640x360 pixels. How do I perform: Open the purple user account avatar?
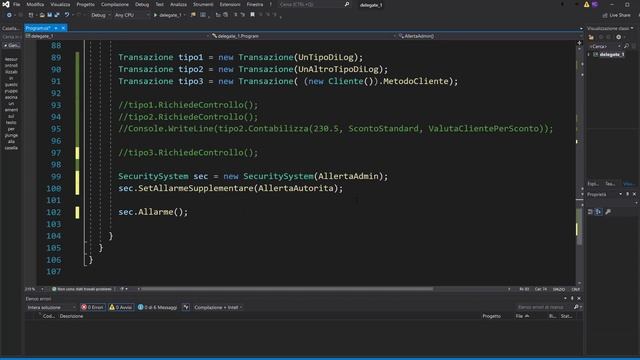(x=595, y=4)
